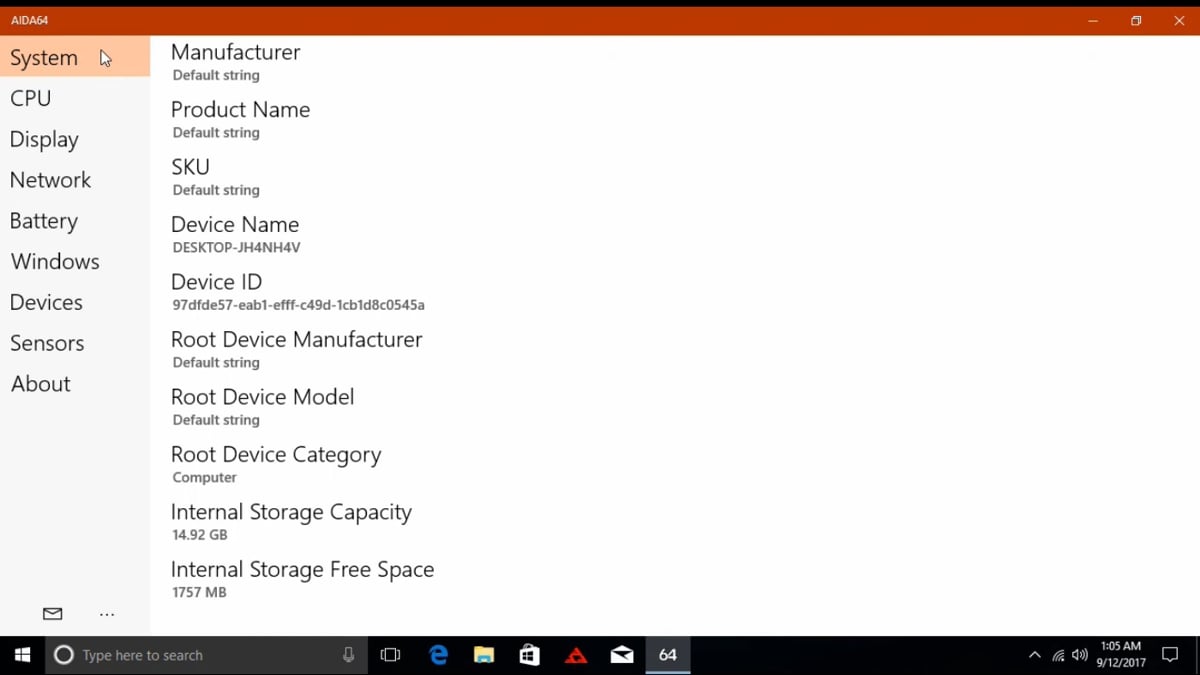Launch Microsoft Edge from the taskbar
The height and width of the screenshot is (675, 1200).
438,655
